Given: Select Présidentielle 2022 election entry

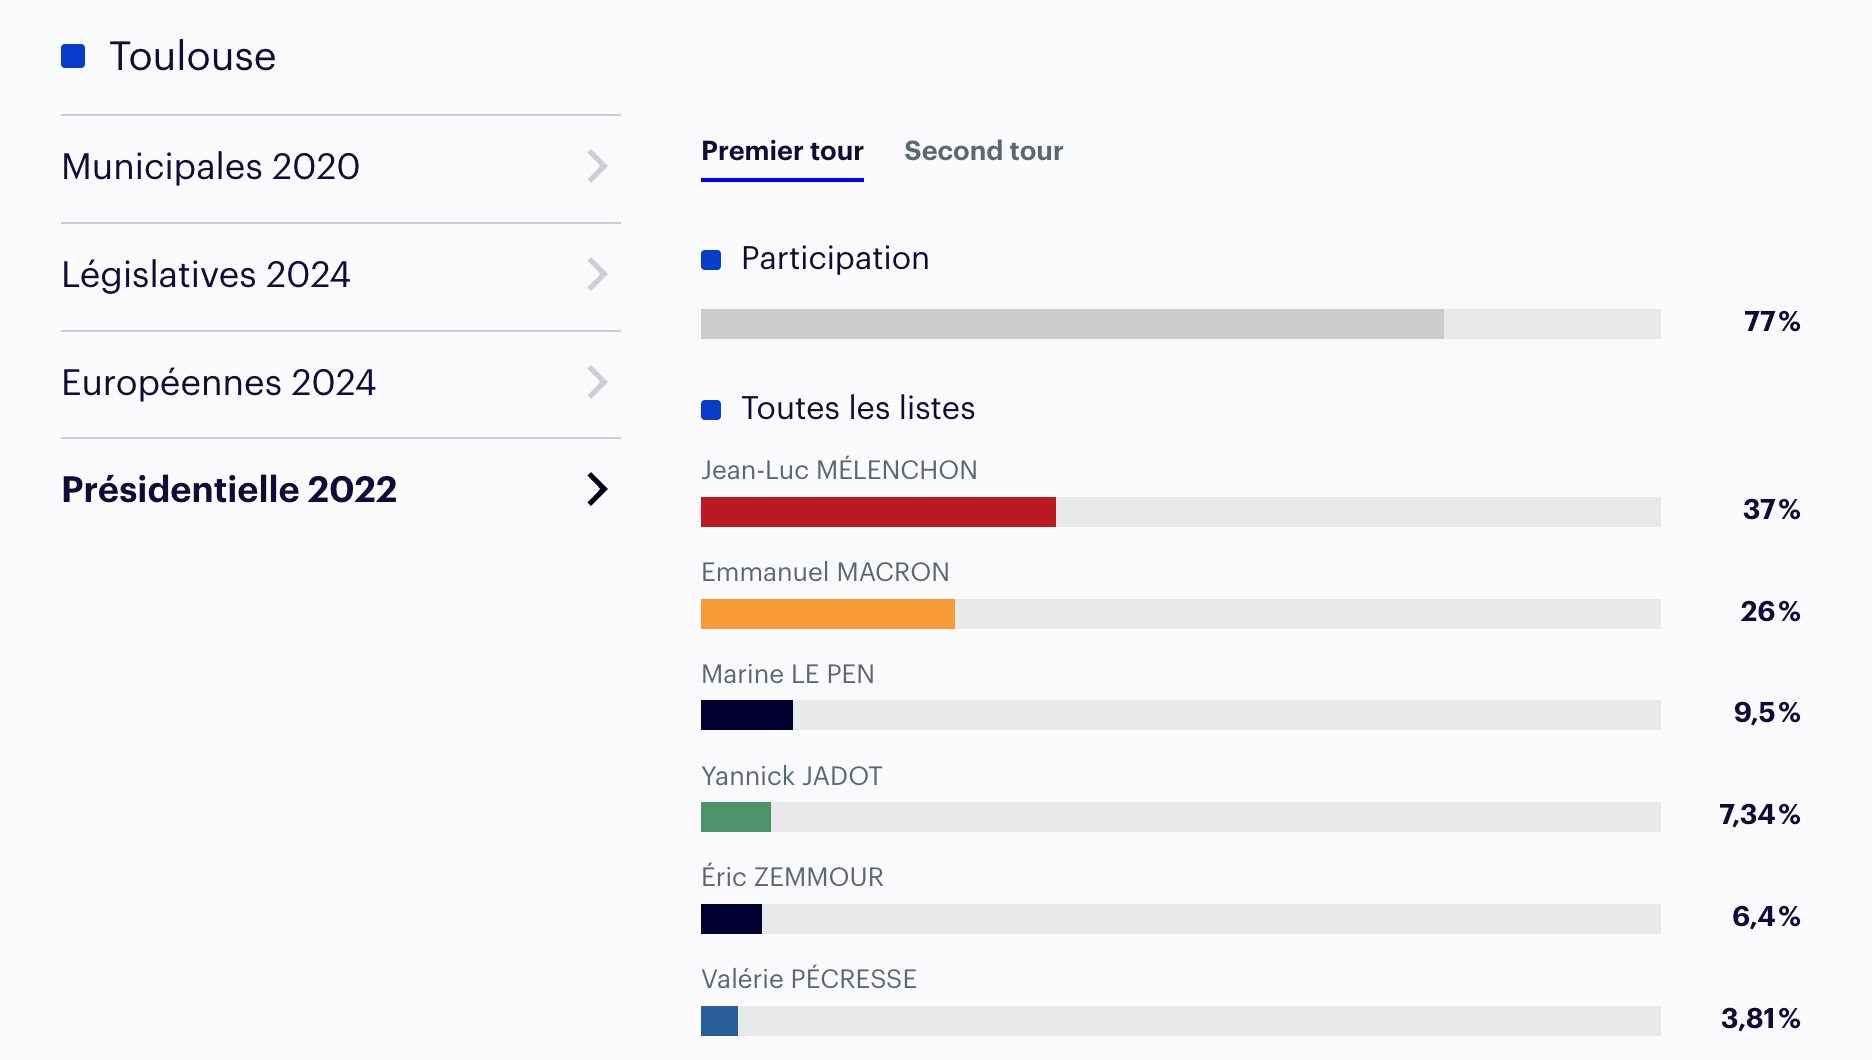Looking at the screenshot, I should pyautogui.click(x=229, y=489).
